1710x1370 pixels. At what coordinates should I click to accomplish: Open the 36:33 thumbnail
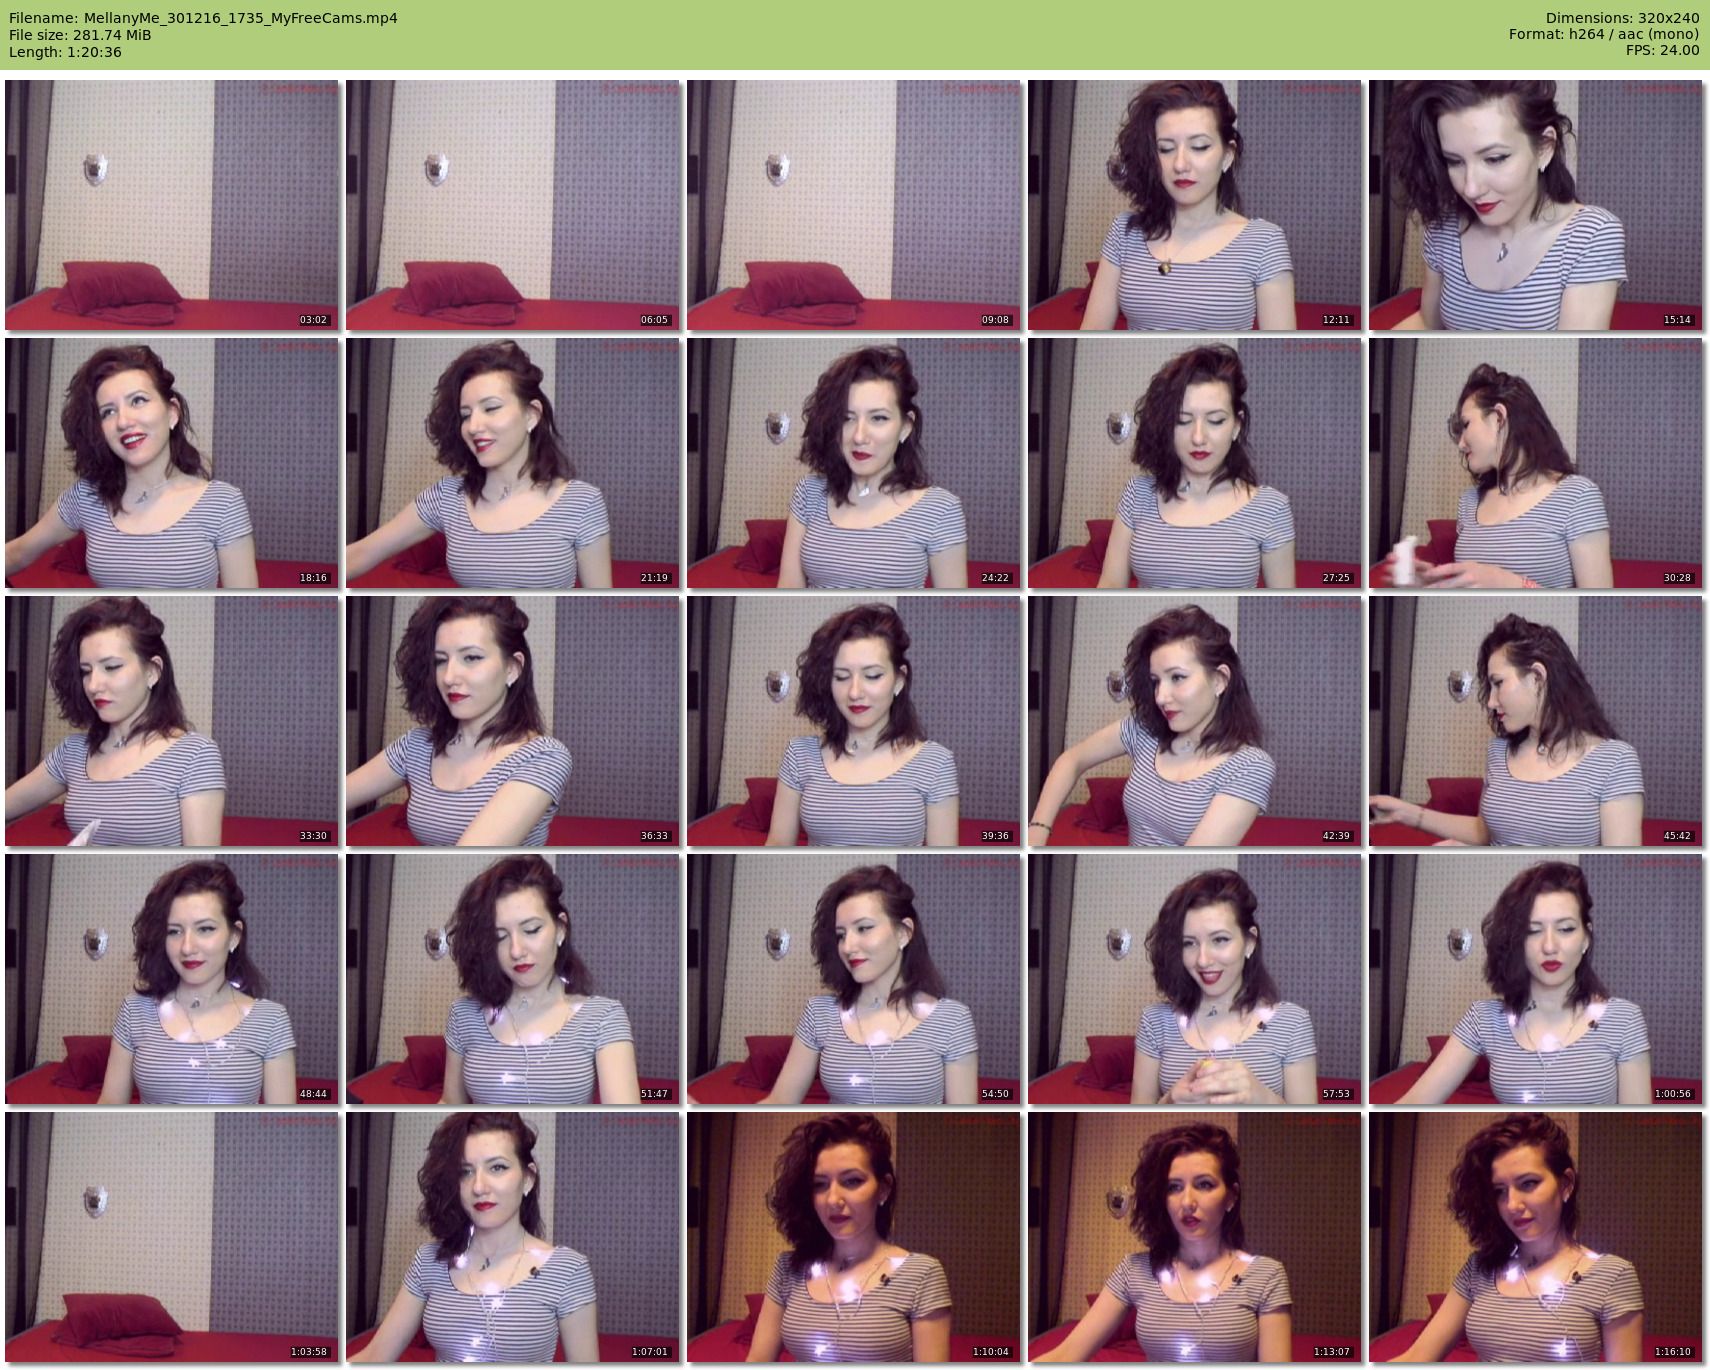(x=513, y=721)
